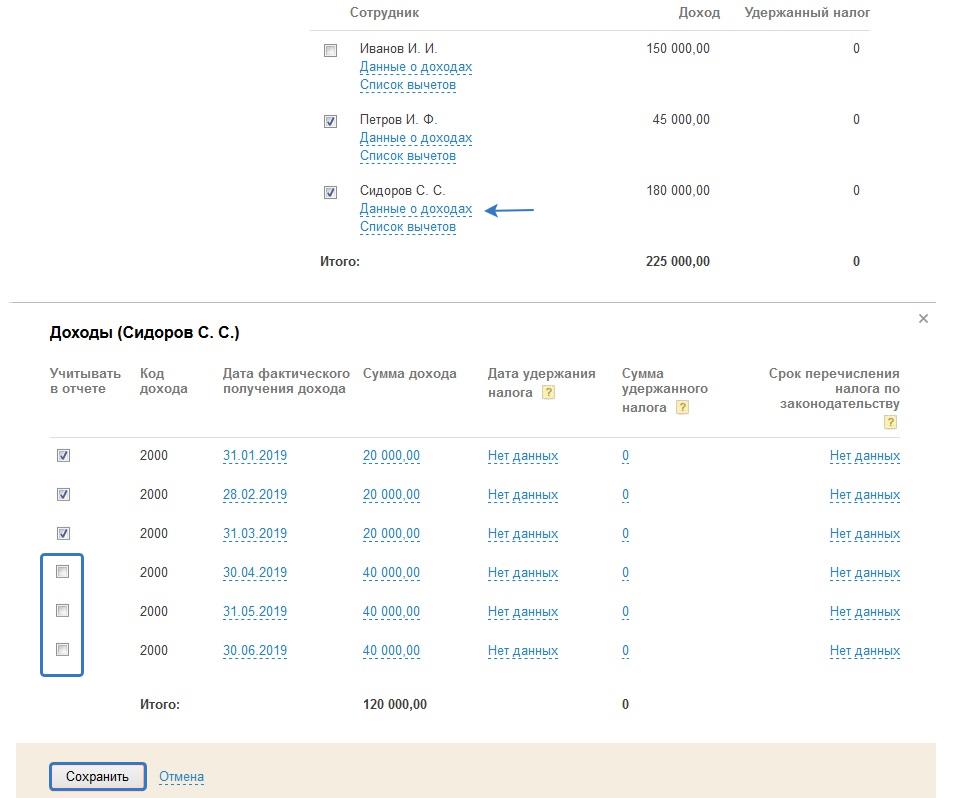Tick the 30.06.2019 income row checkbox
This screenshot has width=954, height=798.
(x=63, y=650)
